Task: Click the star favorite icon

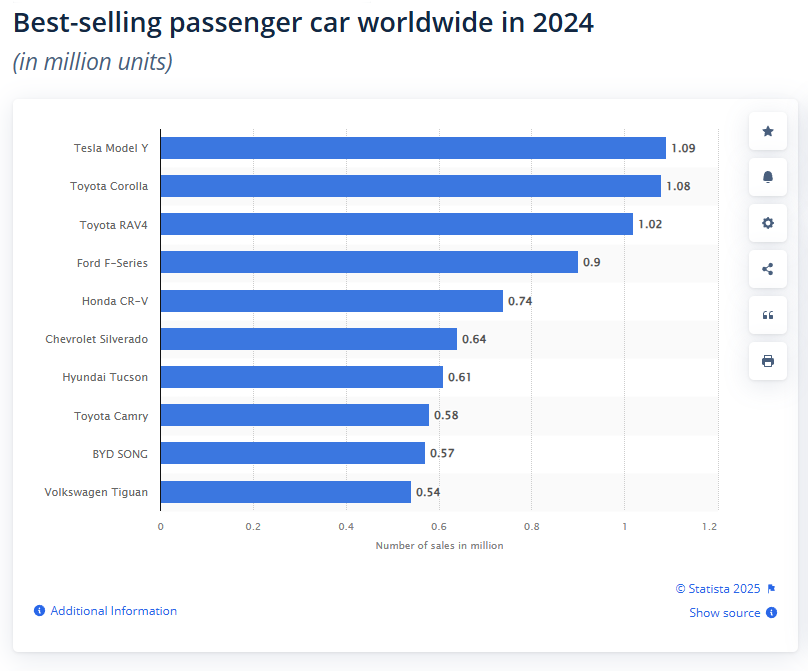Action: click(767, 131)
